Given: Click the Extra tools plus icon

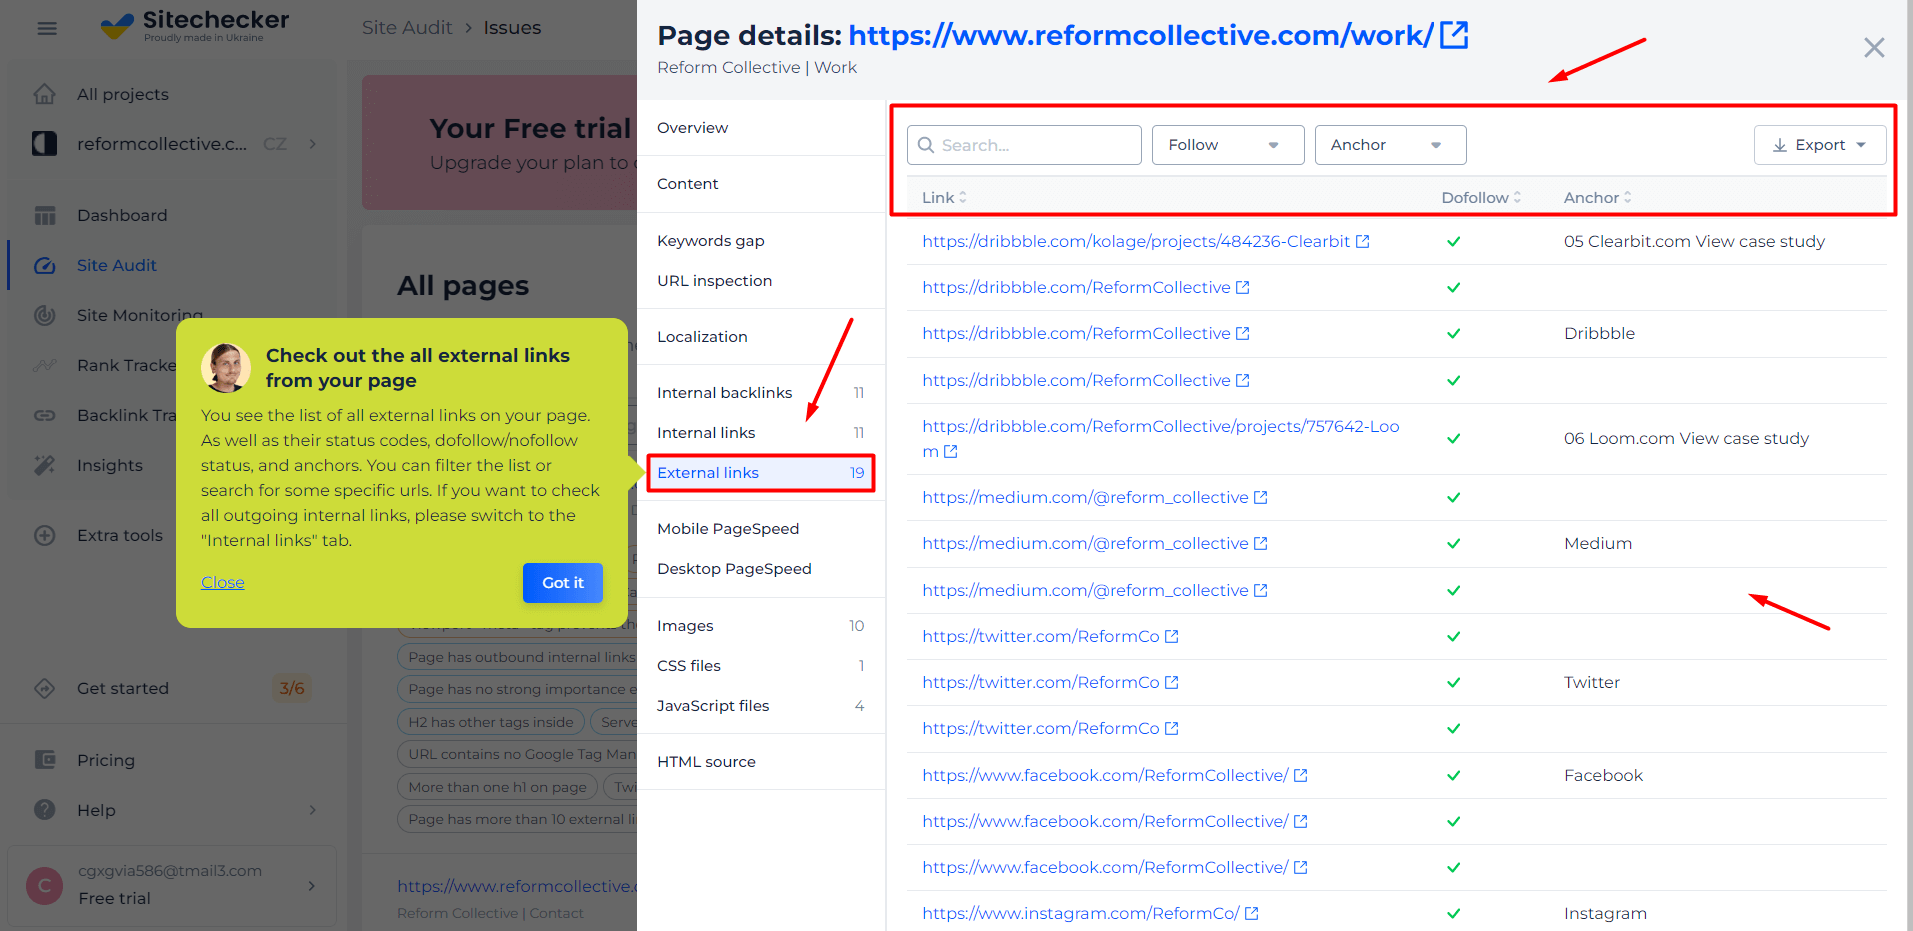Looking at the screenshot, I should click(45, 535).
